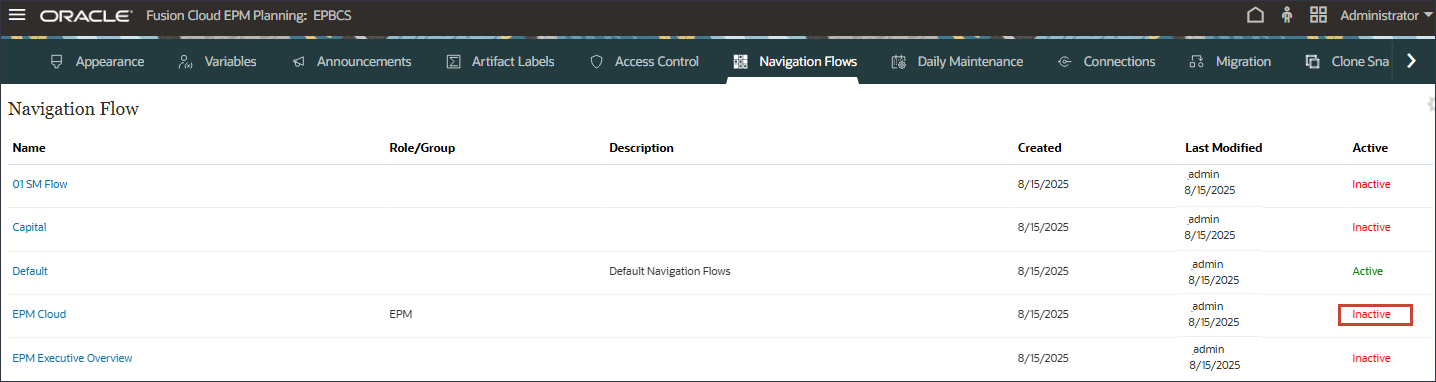Click the Announcements megaphone icon
The image size is (1436, 382).
298,61
